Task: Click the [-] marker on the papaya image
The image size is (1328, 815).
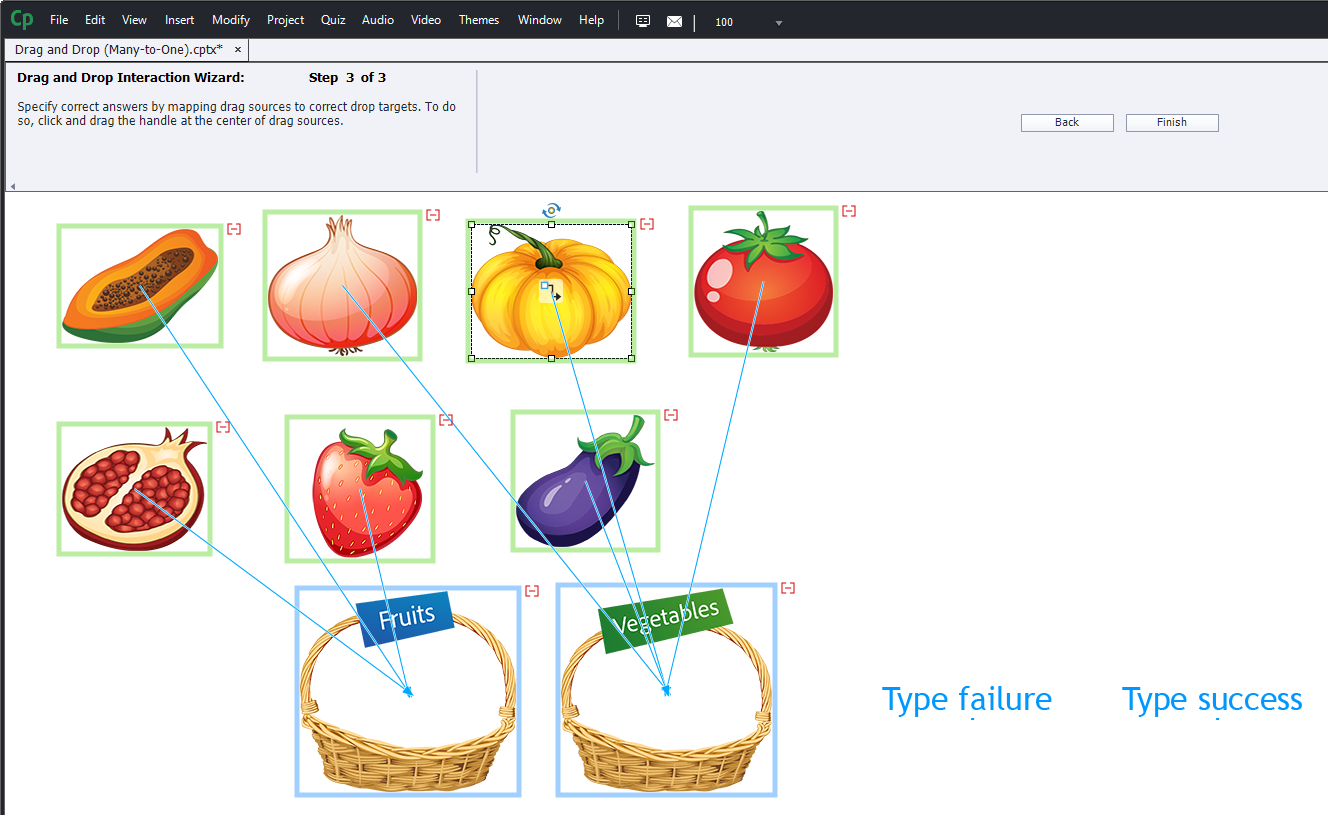Action: pyautogui.click(x=233, y=228)
